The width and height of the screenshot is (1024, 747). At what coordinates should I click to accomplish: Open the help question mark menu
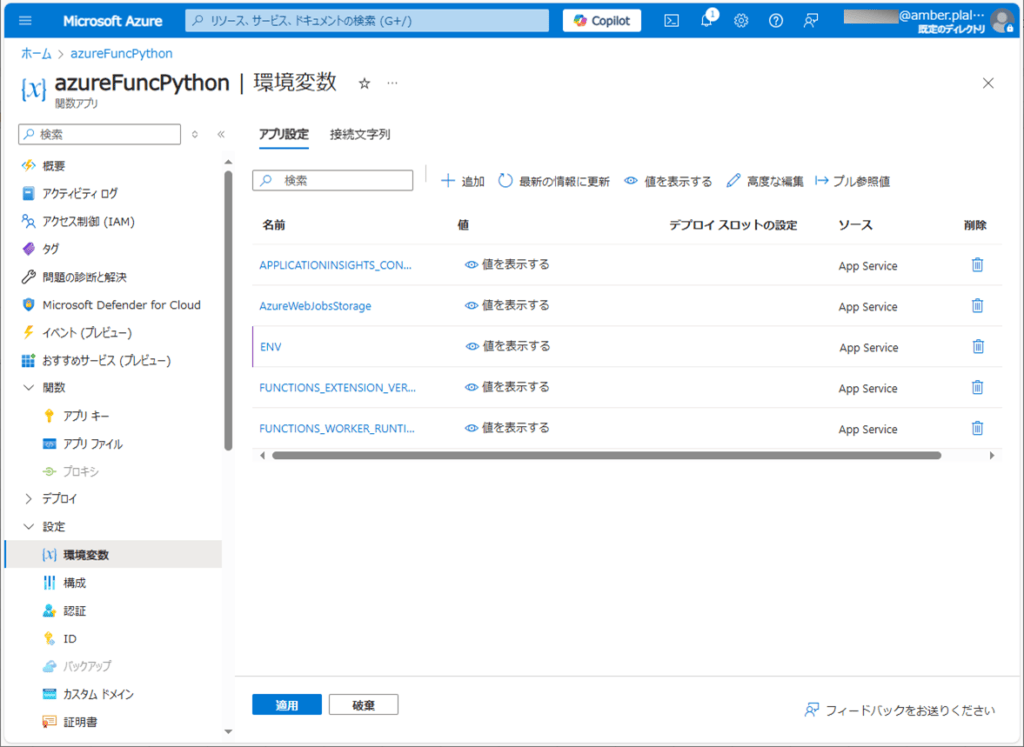tap(776, 20)
